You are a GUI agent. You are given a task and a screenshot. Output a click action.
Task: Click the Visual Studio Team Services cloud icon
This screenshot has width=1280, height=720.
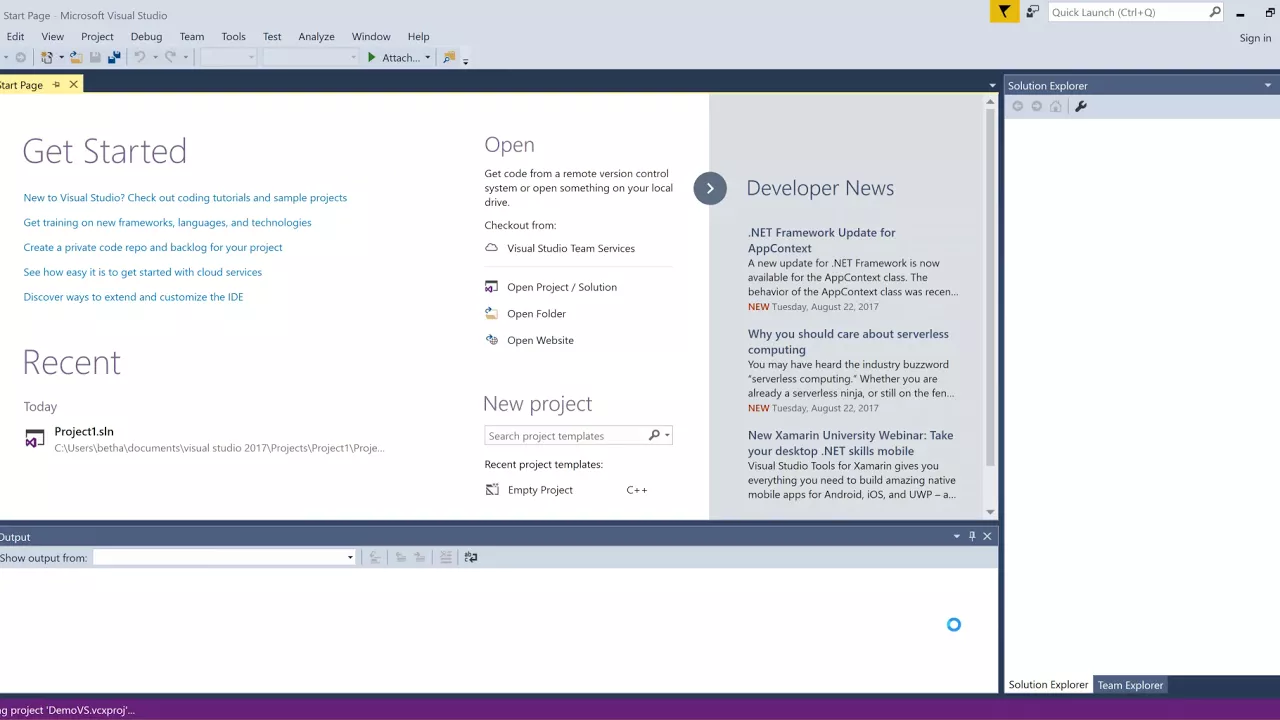491,248
